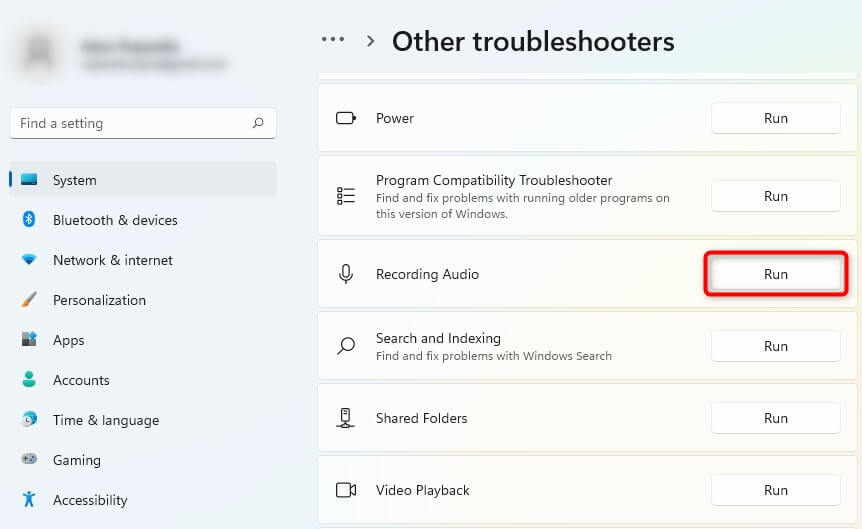Screen dimensions: 862x529
Task: Click the Apps icon in sidebar
Action: 30,340
